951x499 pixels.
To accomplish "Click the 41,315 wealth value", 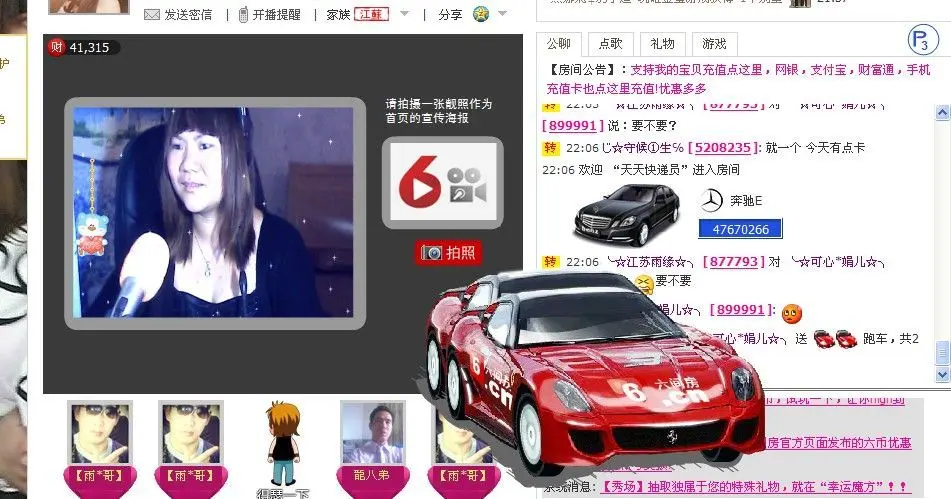I will pyautogui.click(x=89, y=47).
